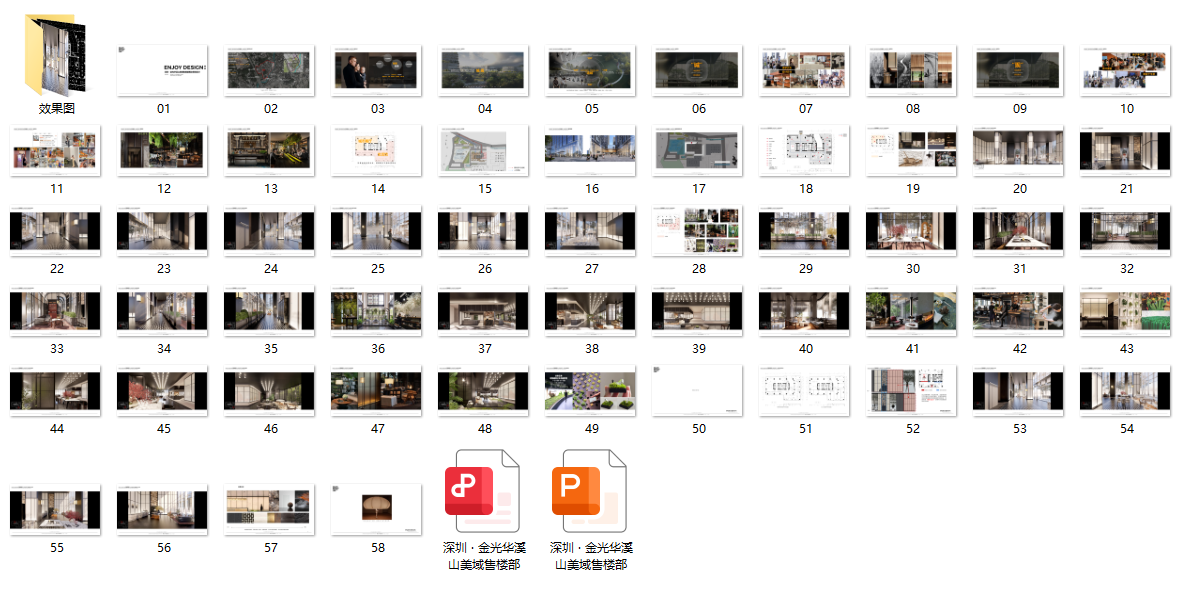Image resolution: width=1179 pixels, height=596 pixels.
Task: Open image 03 showing two people
Action: [x=377, y=71]
